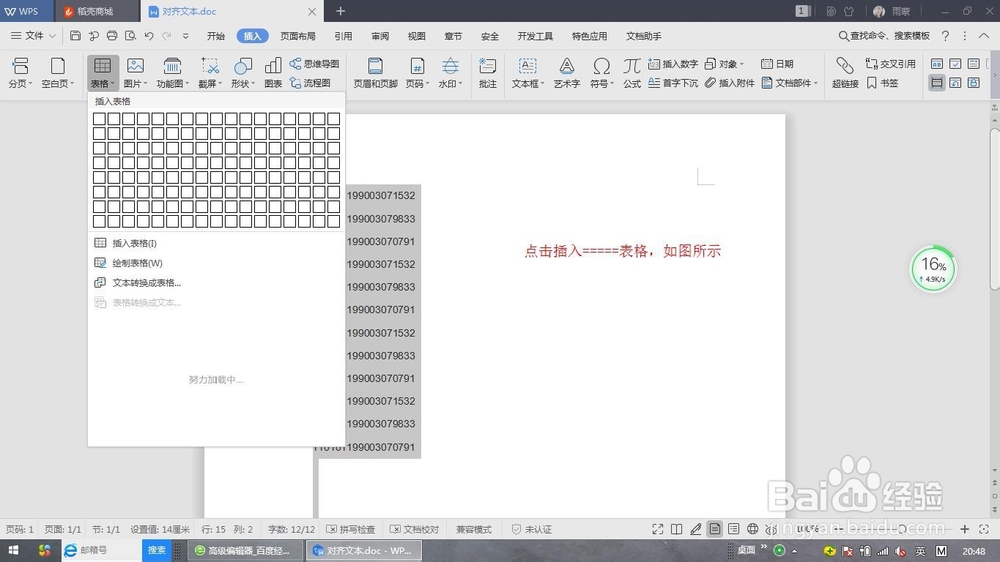Click 流程图 flowchart
This screenshot has height=562, width=1000.
[x=310, y=83]
